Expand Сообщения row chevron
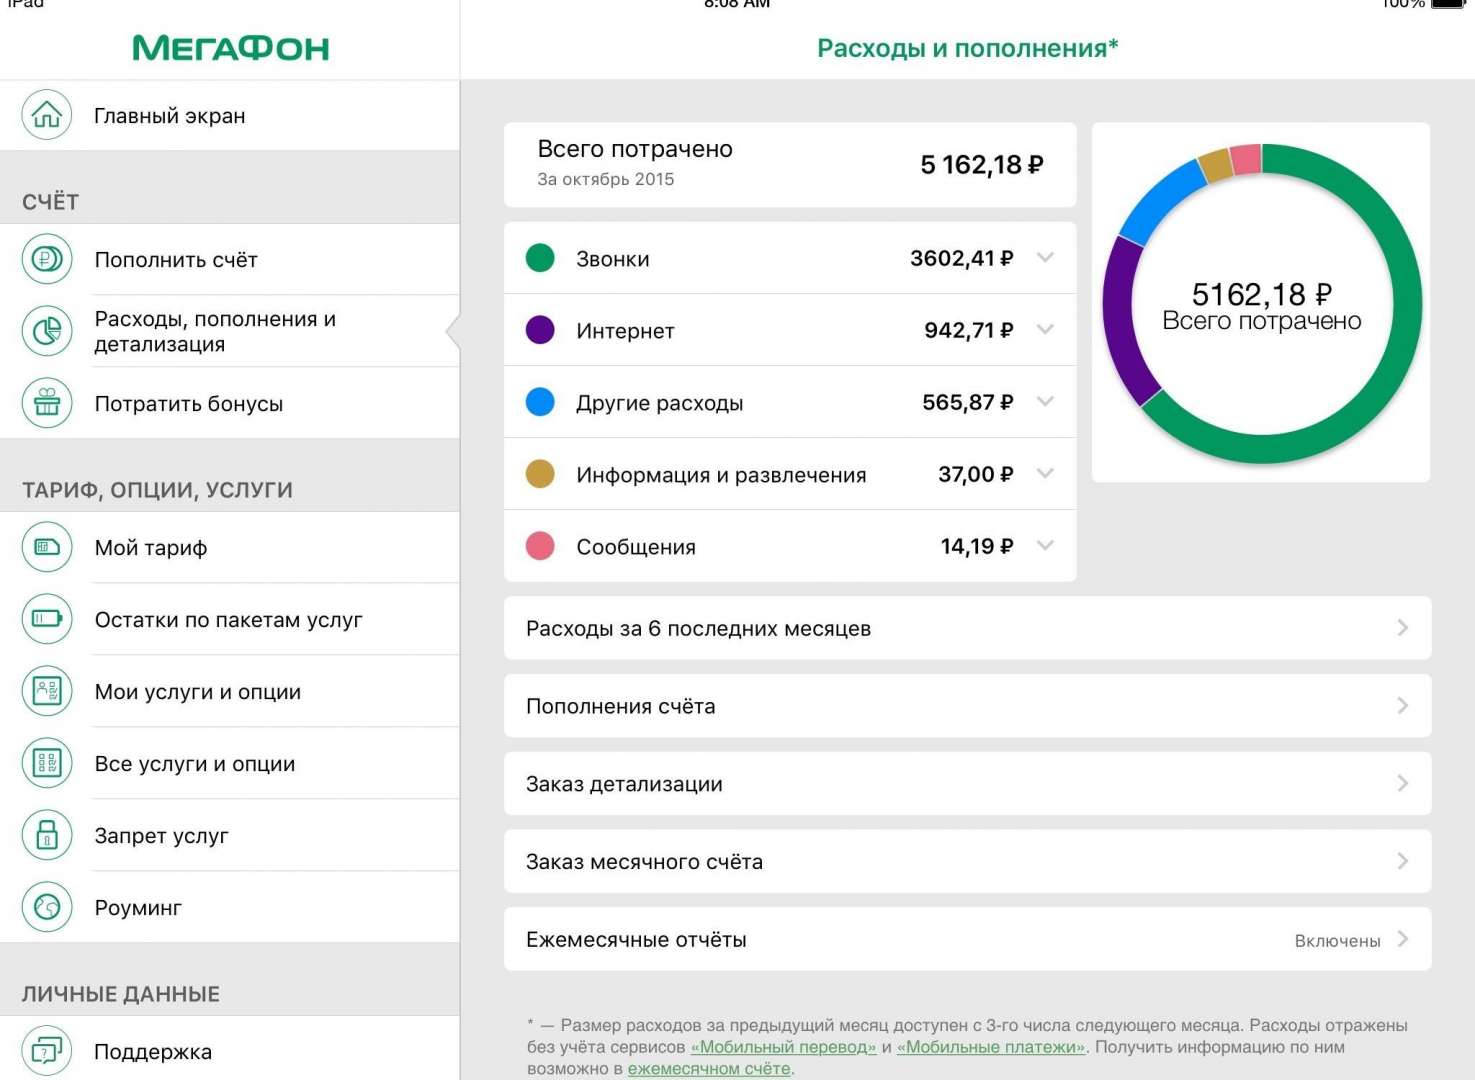The image size is (1475, 1080). click(1045, 546)
